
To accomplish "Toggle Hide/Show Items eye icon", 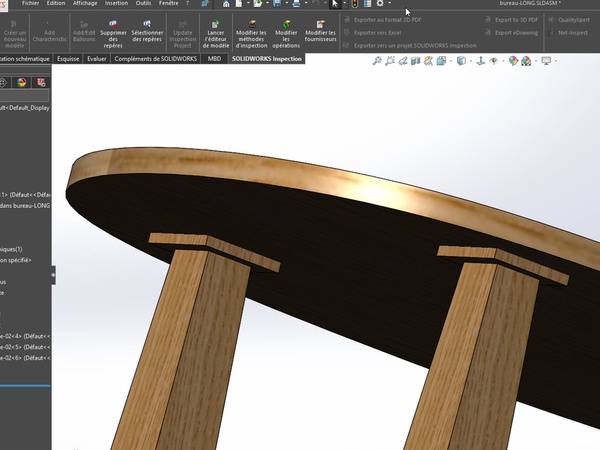I will click(496, 61).
